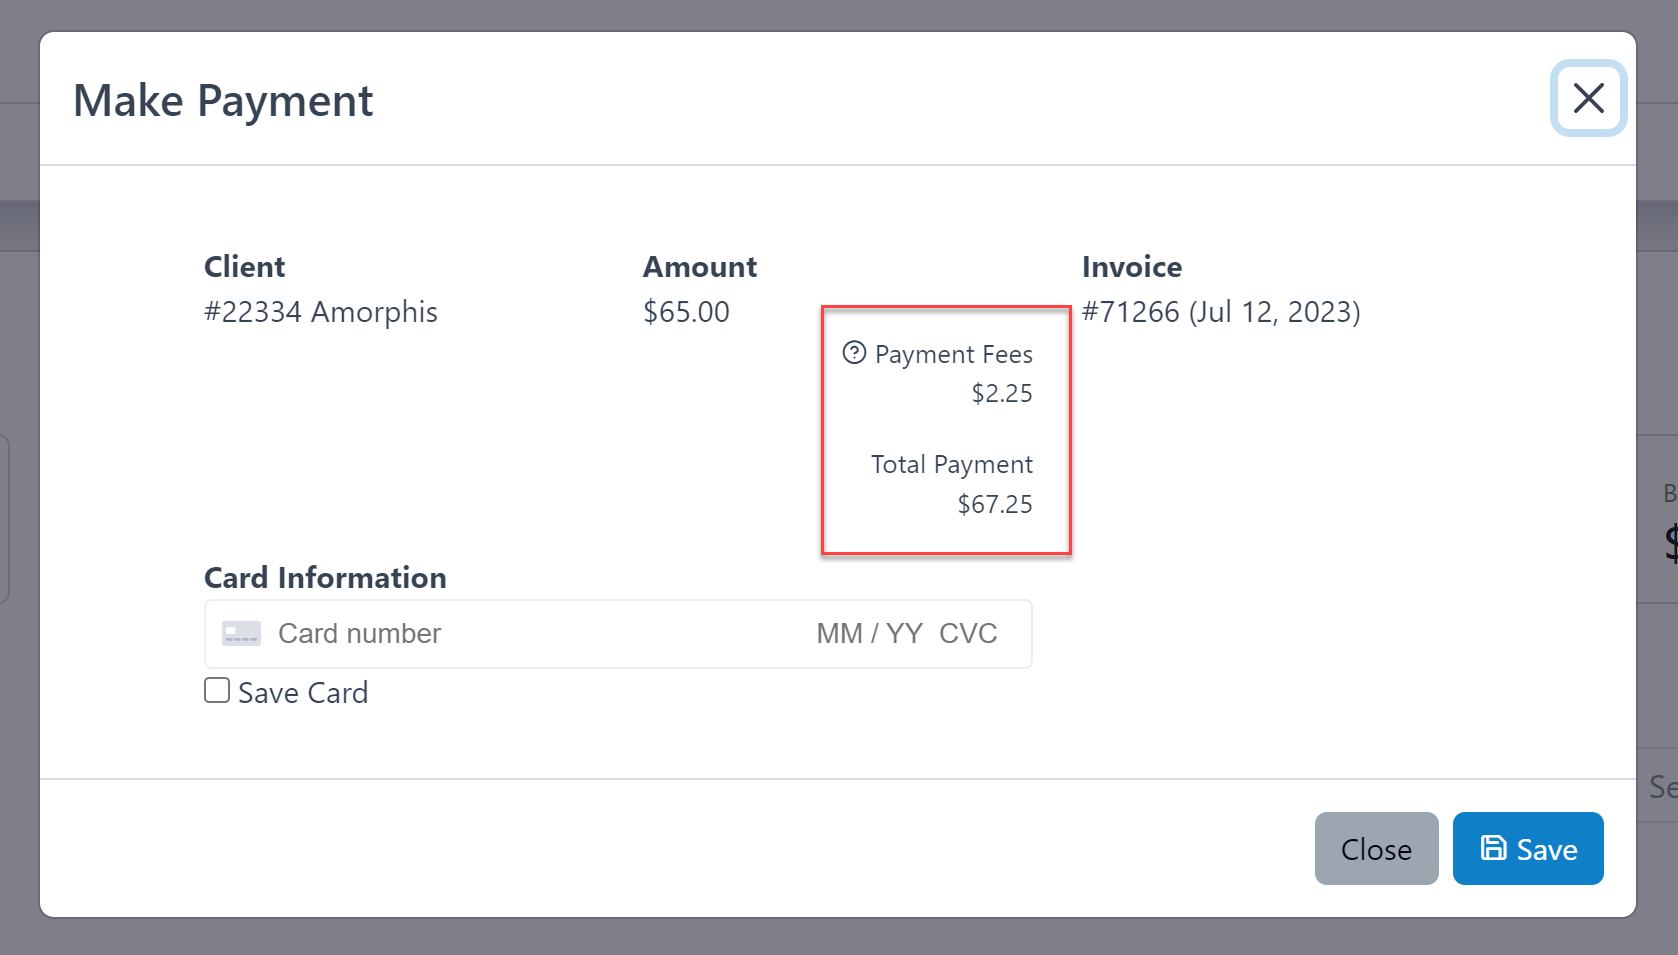Click the $65.00 Amount value

coord(687,311)
